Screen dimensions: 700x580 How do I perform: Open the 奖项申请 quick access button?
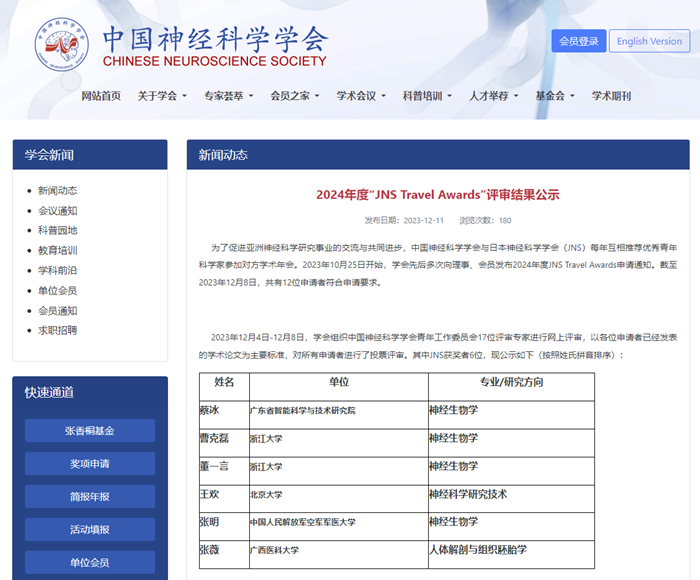click(90, 464)
